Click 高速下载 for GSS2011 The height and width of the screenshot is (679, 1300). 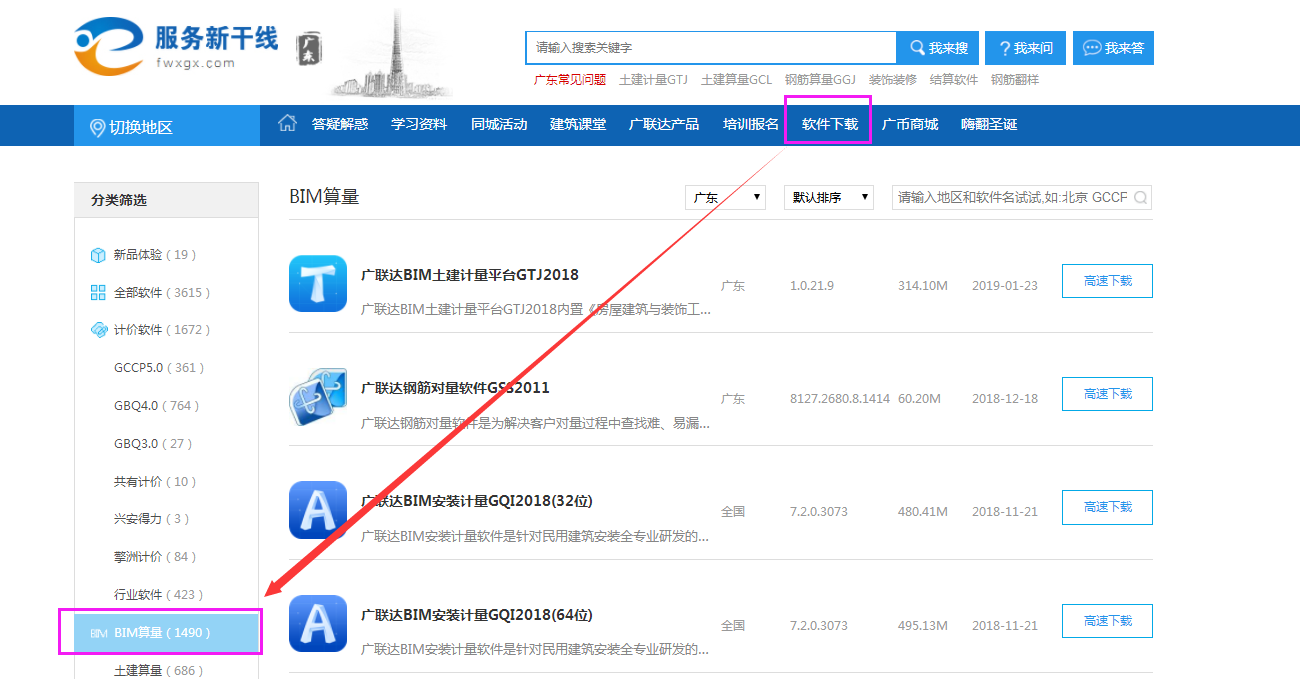tap(1107, 394)
